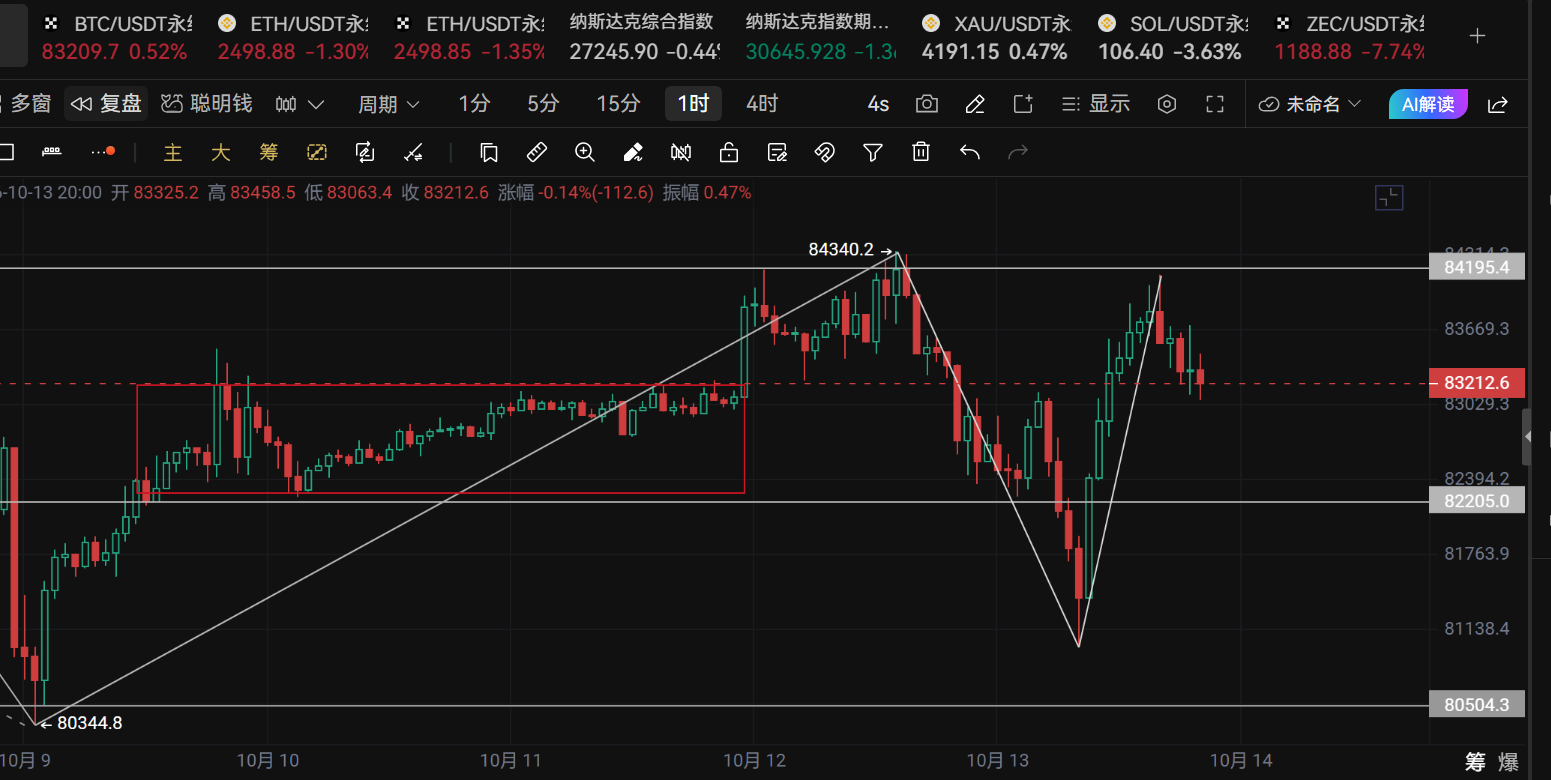Toggle the 主 main-force indicator

(173, 152)
